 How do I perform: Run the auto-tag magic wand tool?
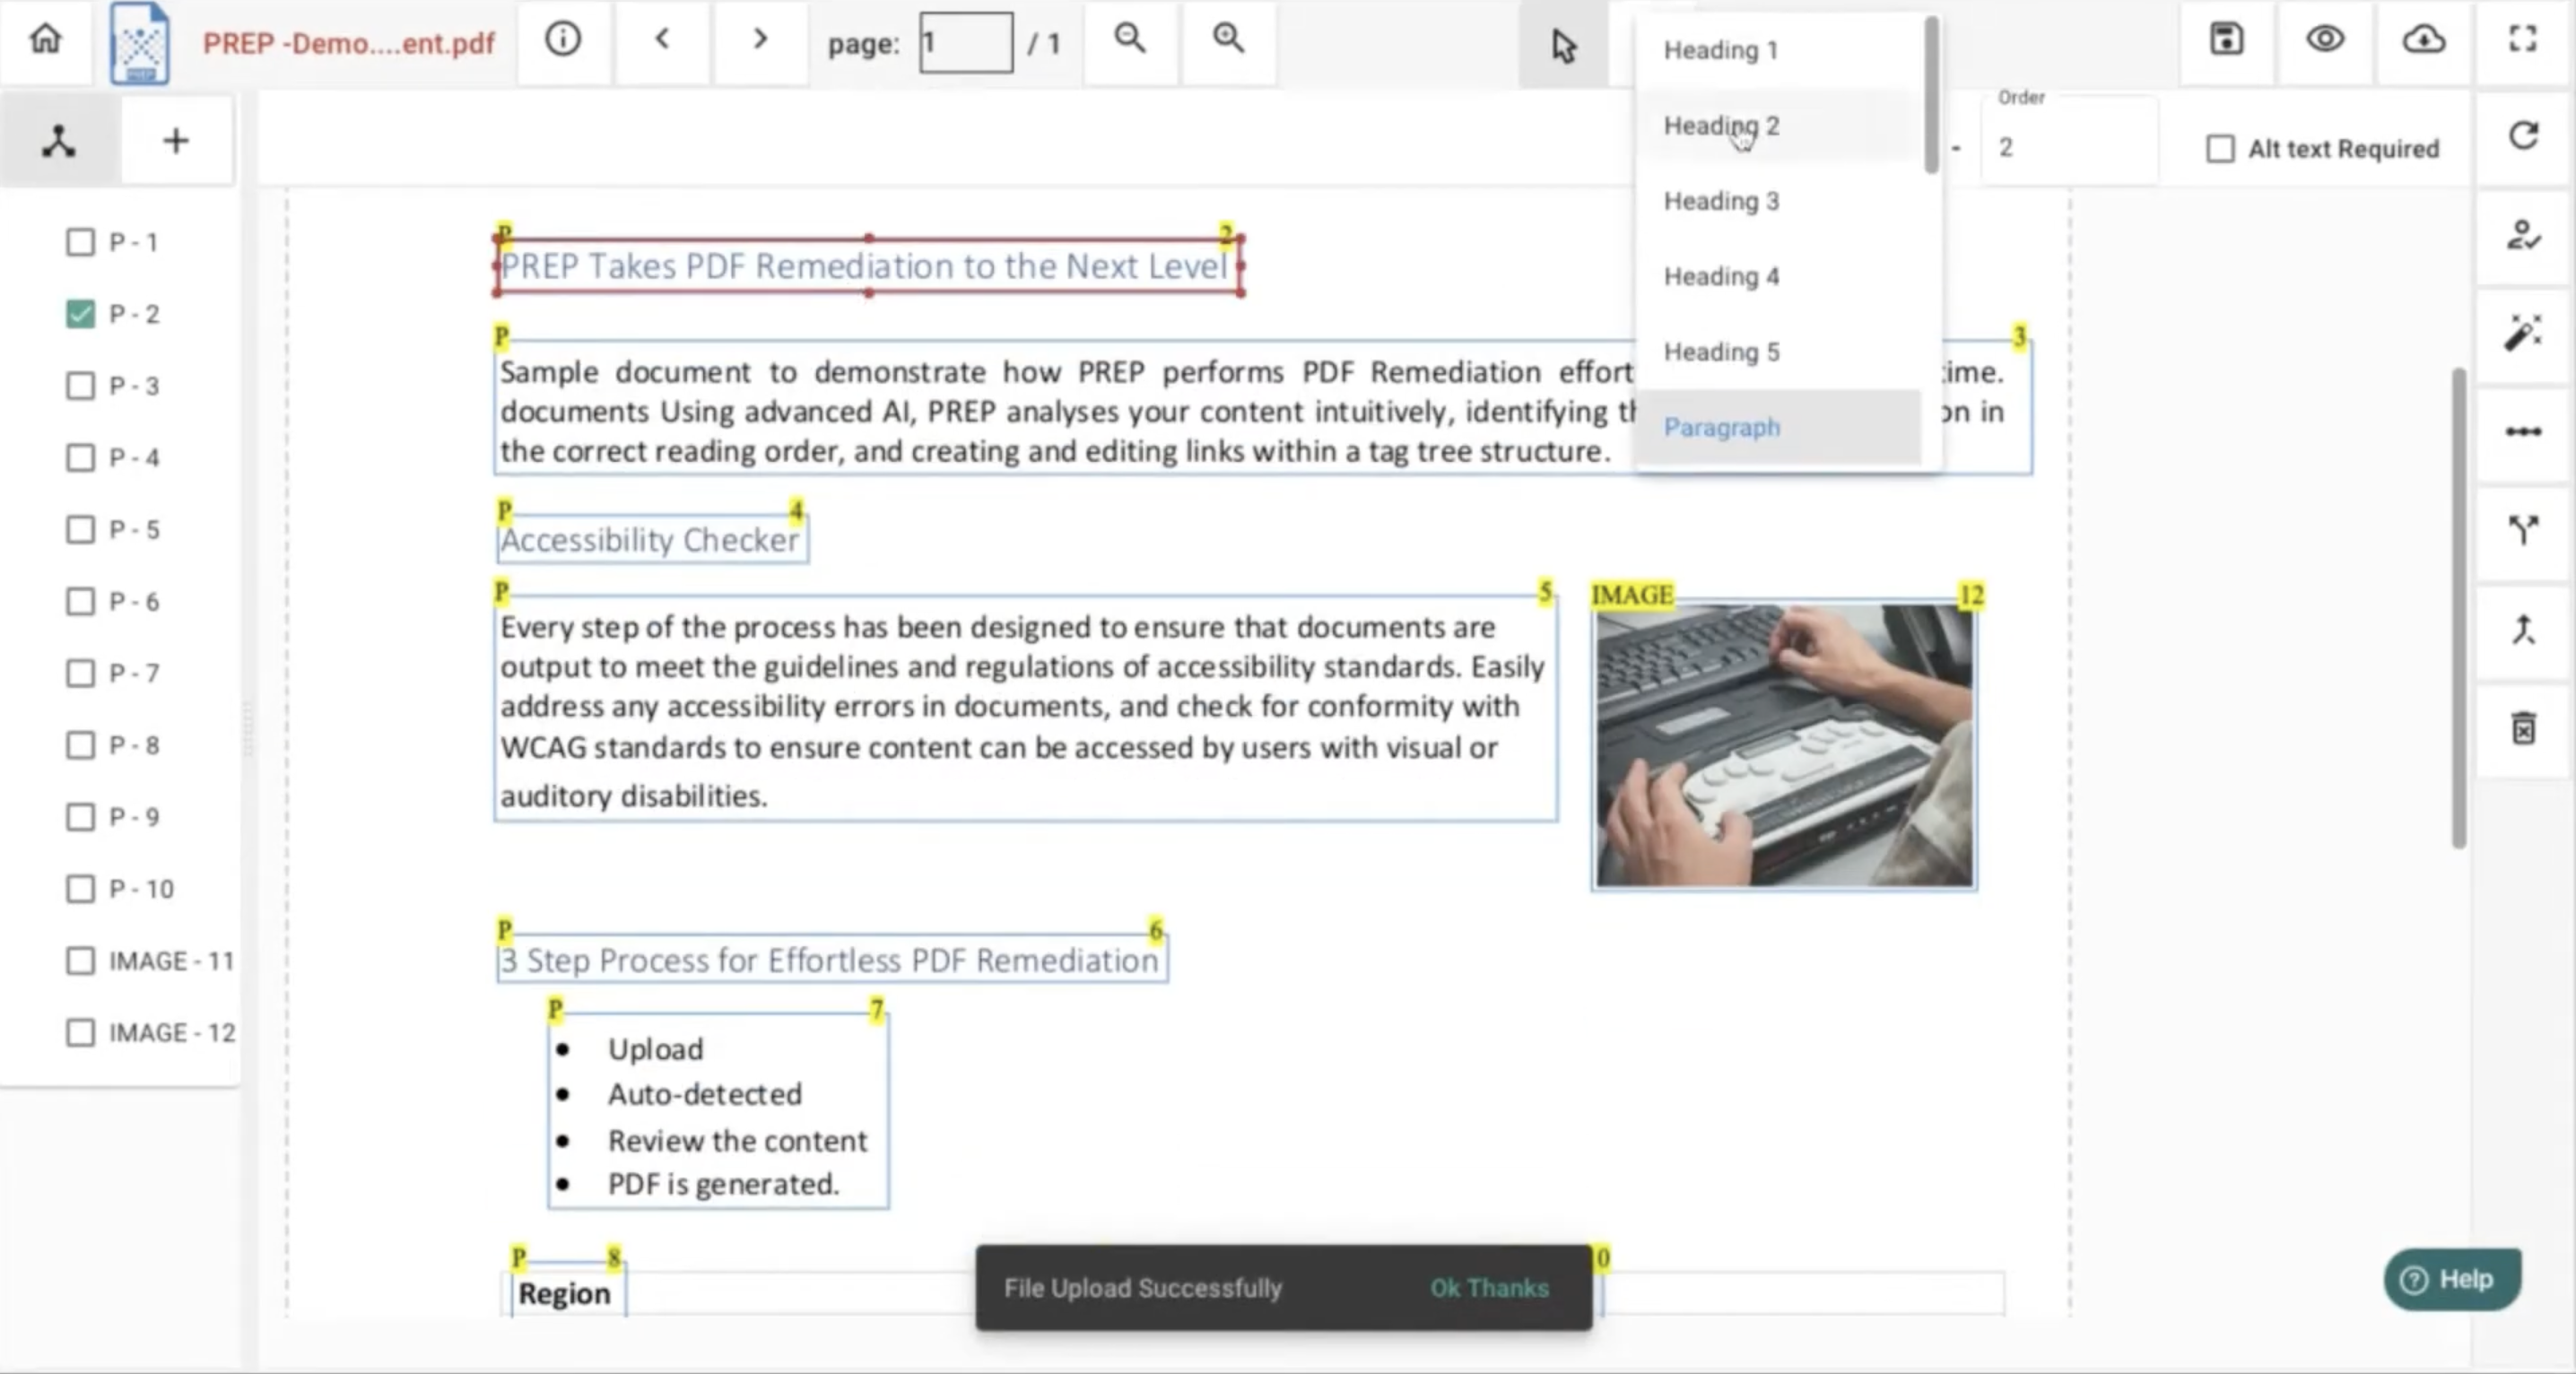2523,333
